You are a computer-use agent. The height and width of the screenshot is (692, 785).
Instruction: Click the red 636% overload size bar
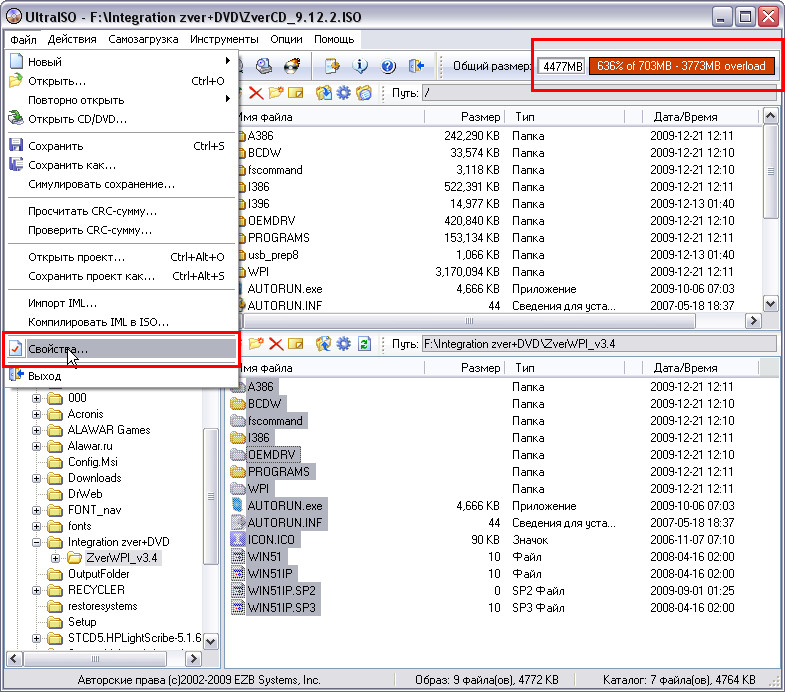pos(681,66)
